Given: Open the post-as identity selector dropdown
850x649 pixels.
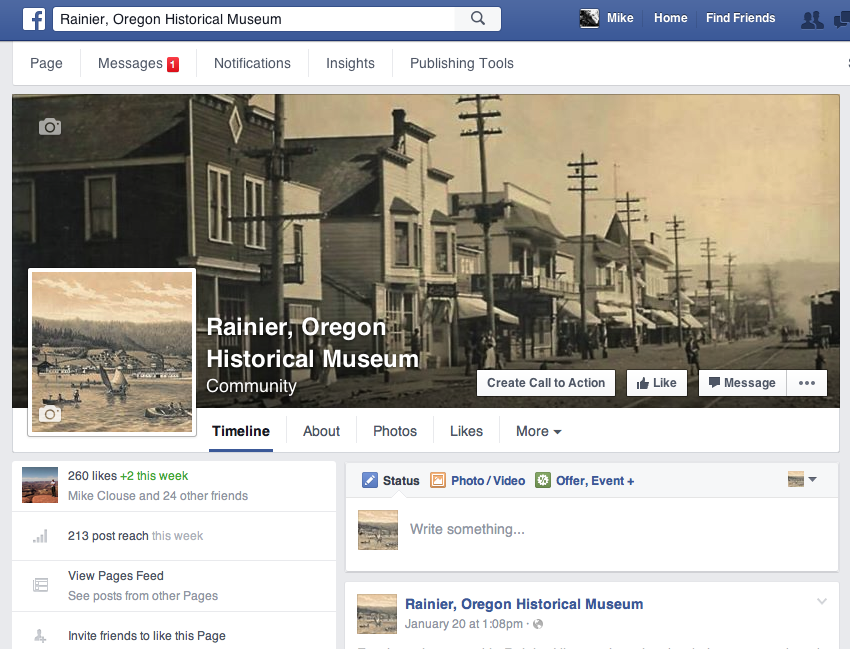Looking at the screenshot, I should (802, 480).
